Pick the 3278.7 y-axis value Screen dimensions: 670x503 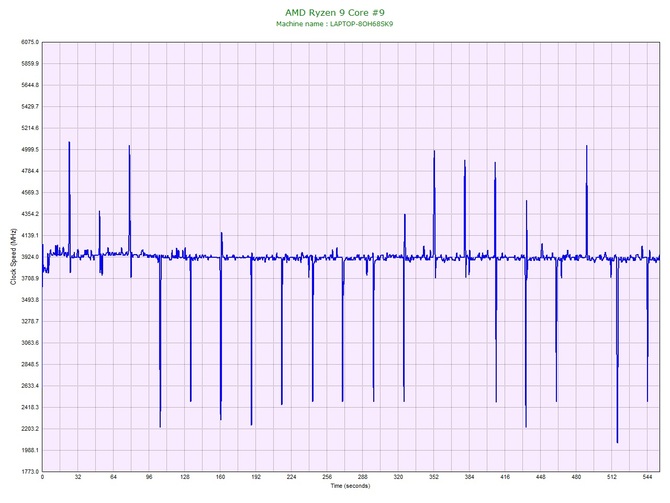30,321
